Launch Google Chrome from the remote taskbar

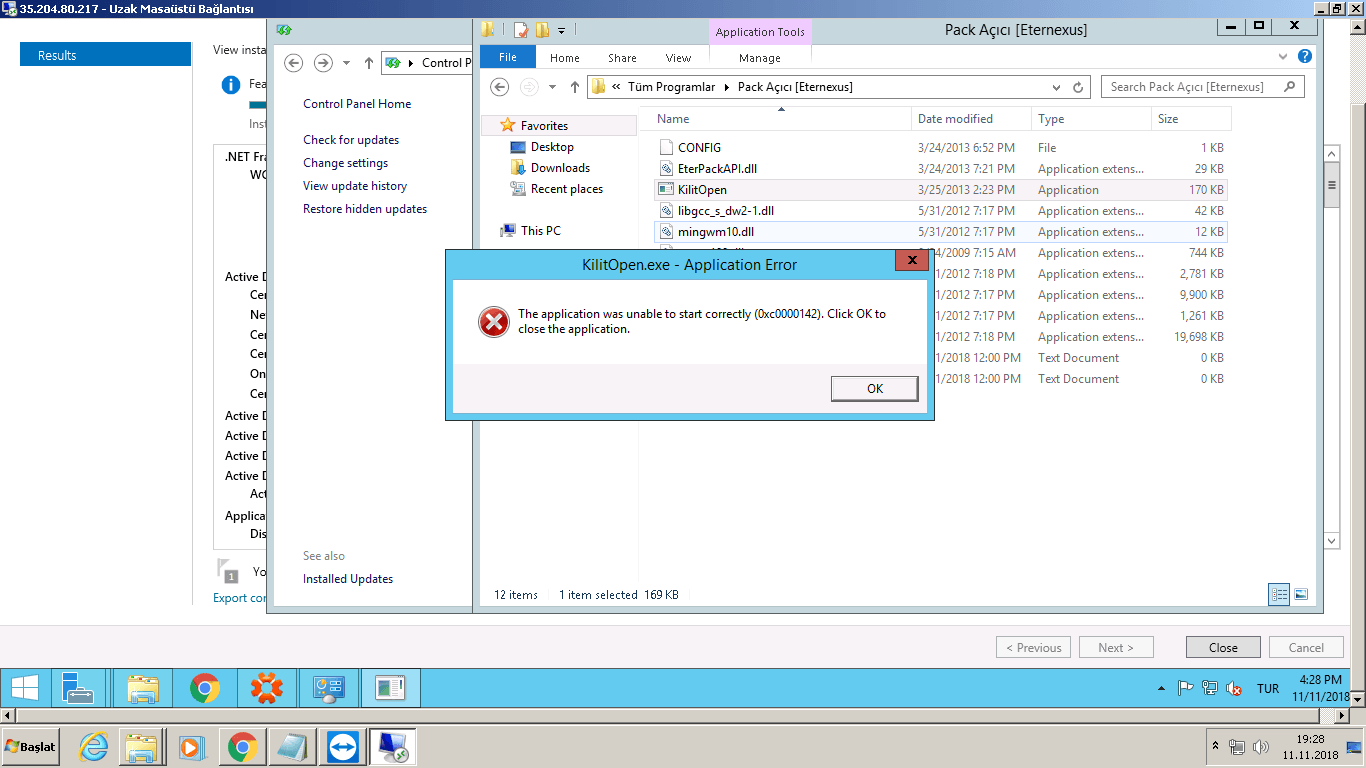(205, 688)
